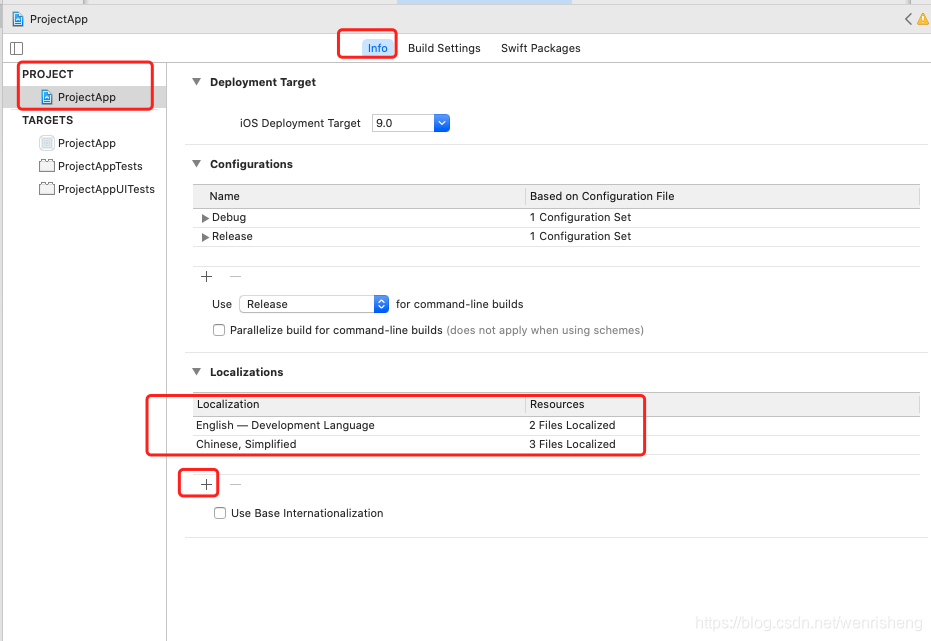Screen dimensions: 931x641
Task: Toggle Use Base Internationalization checkbox
Action: tap(220, 513)
